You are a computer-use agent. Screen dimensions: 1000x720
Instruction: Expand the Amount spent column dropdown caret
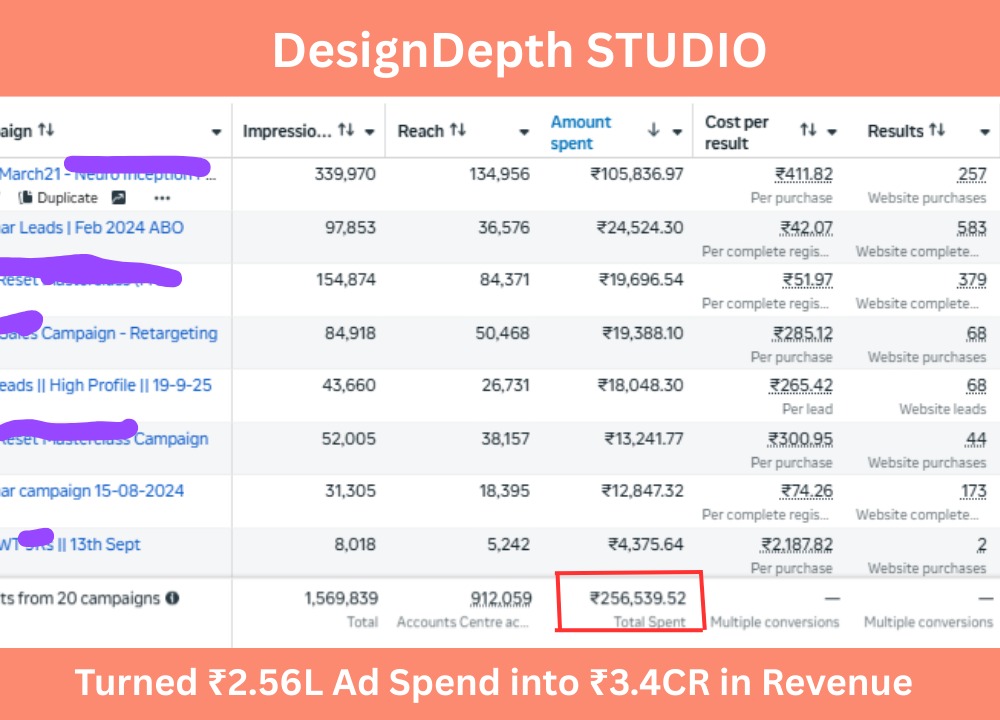[677, 132]
